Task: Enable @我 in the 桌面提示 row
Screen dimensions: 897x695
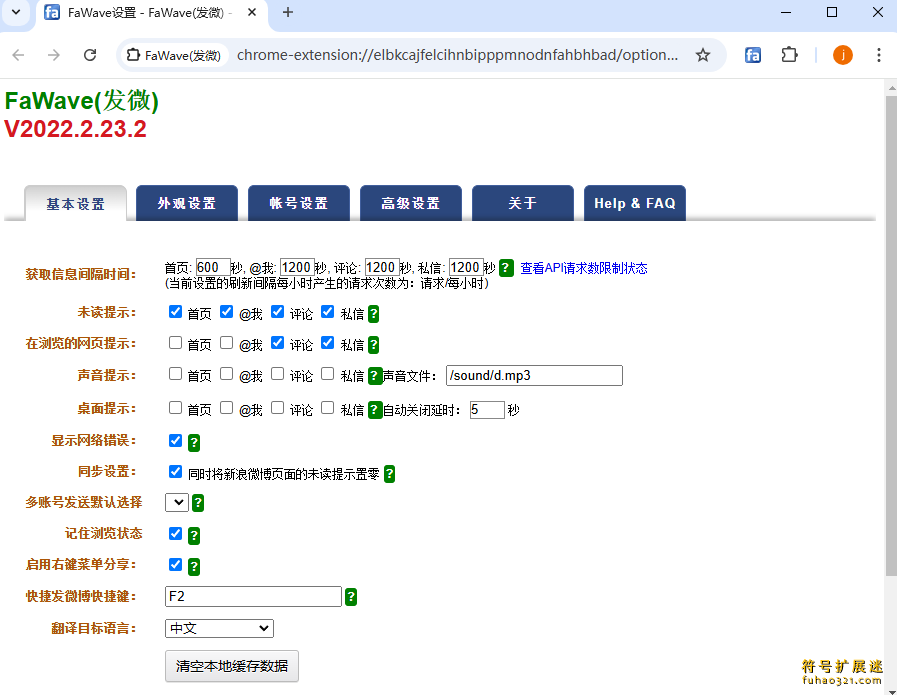Action: pos(227,408)
